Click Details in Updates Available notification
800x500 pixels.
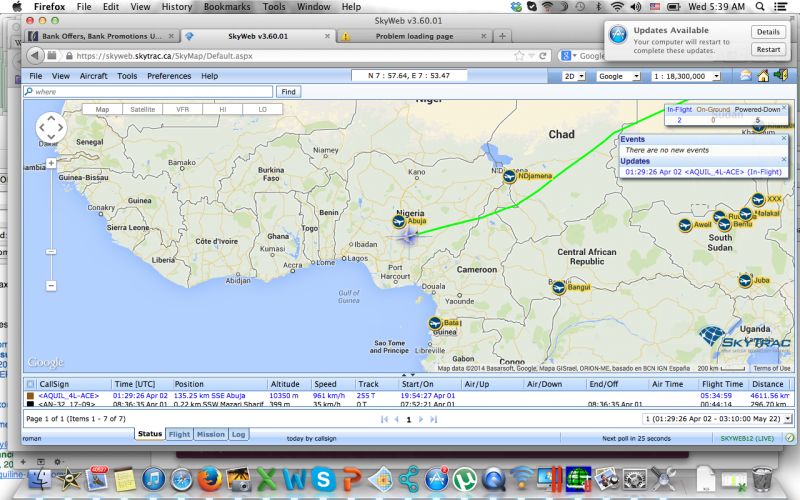[768, 32]
